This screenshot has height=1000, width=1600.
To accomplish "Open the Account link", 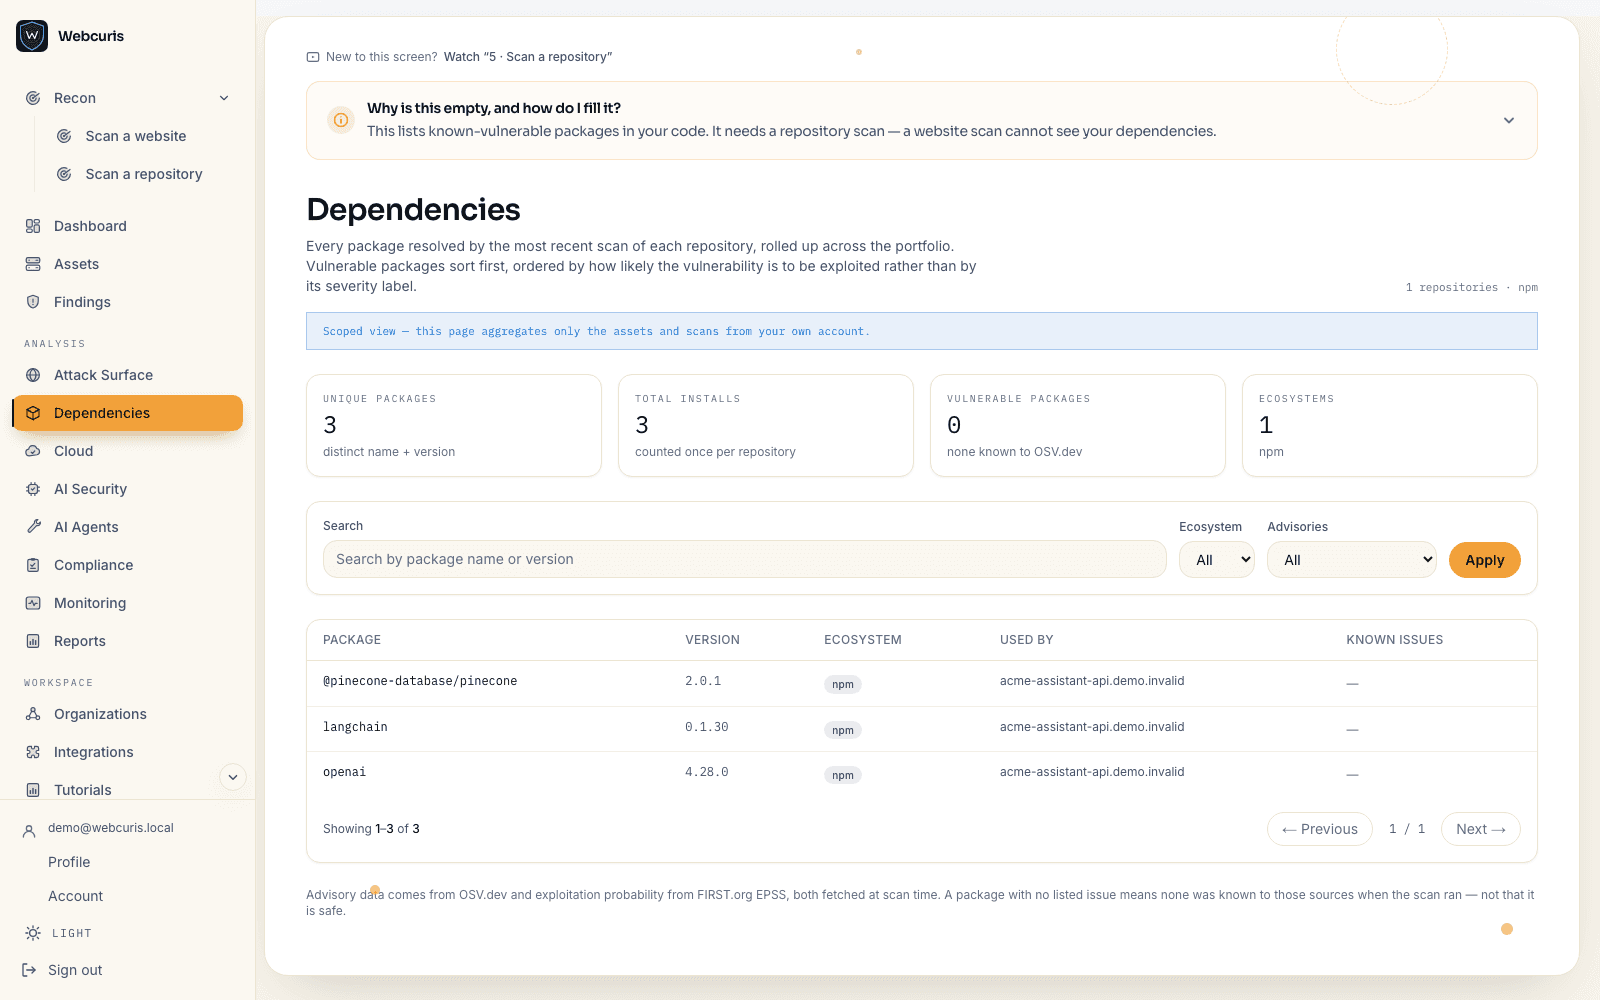I will point(76,896).
